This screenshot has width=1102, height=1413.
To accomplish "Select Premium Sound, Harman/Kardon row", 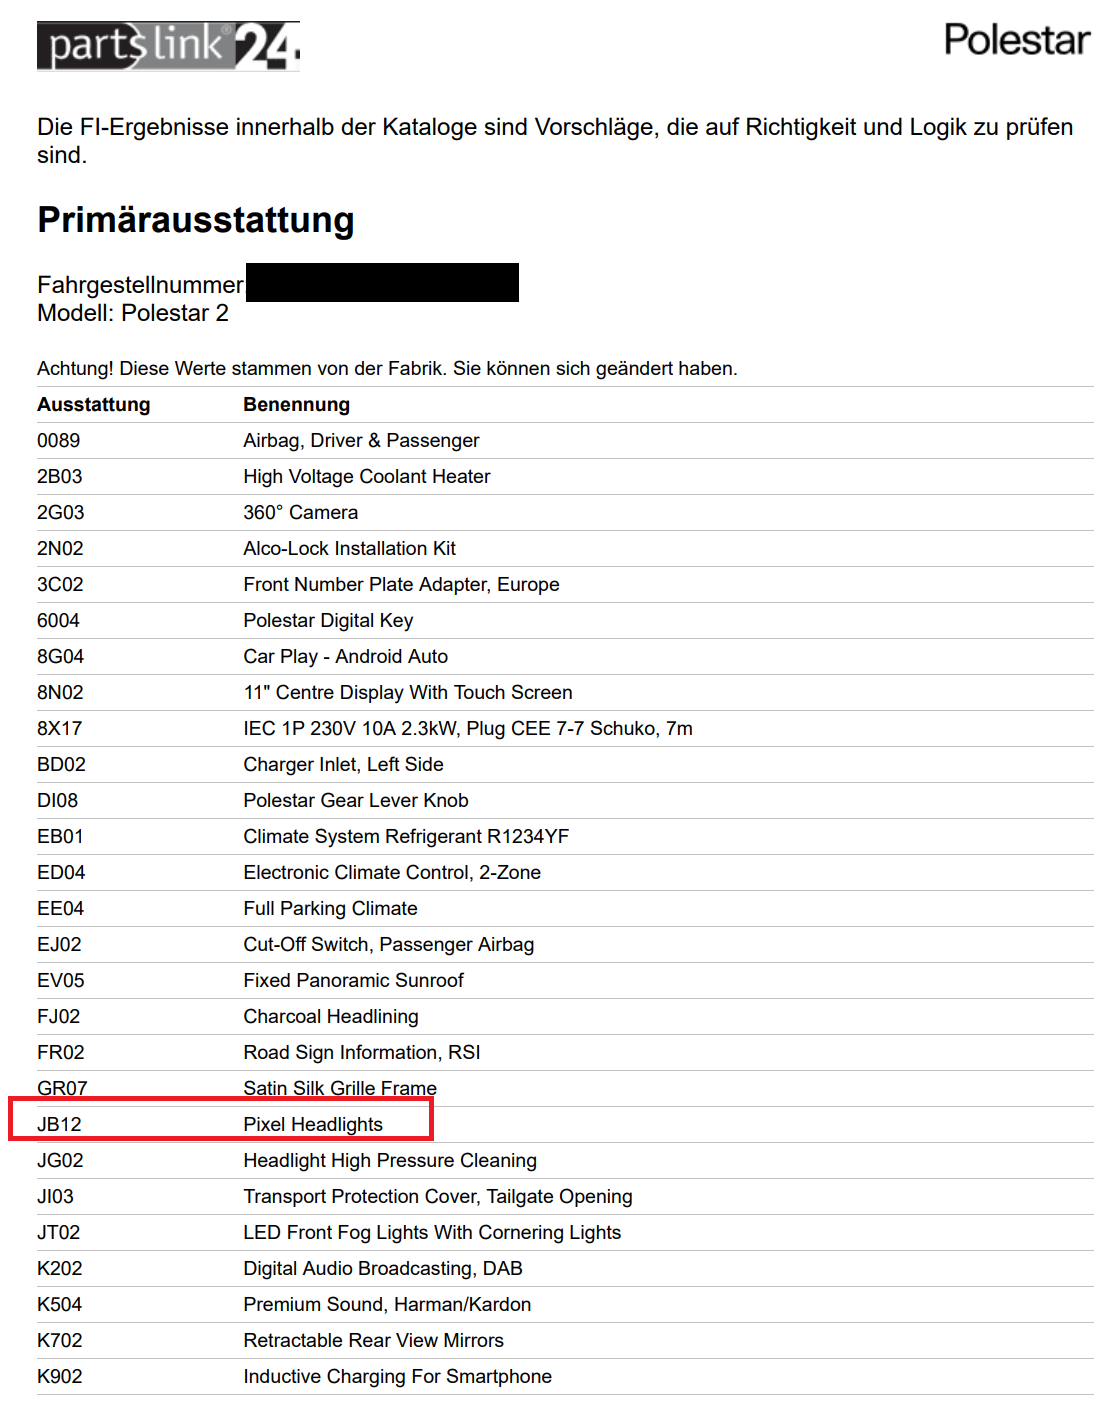I will pos(387,1304).
